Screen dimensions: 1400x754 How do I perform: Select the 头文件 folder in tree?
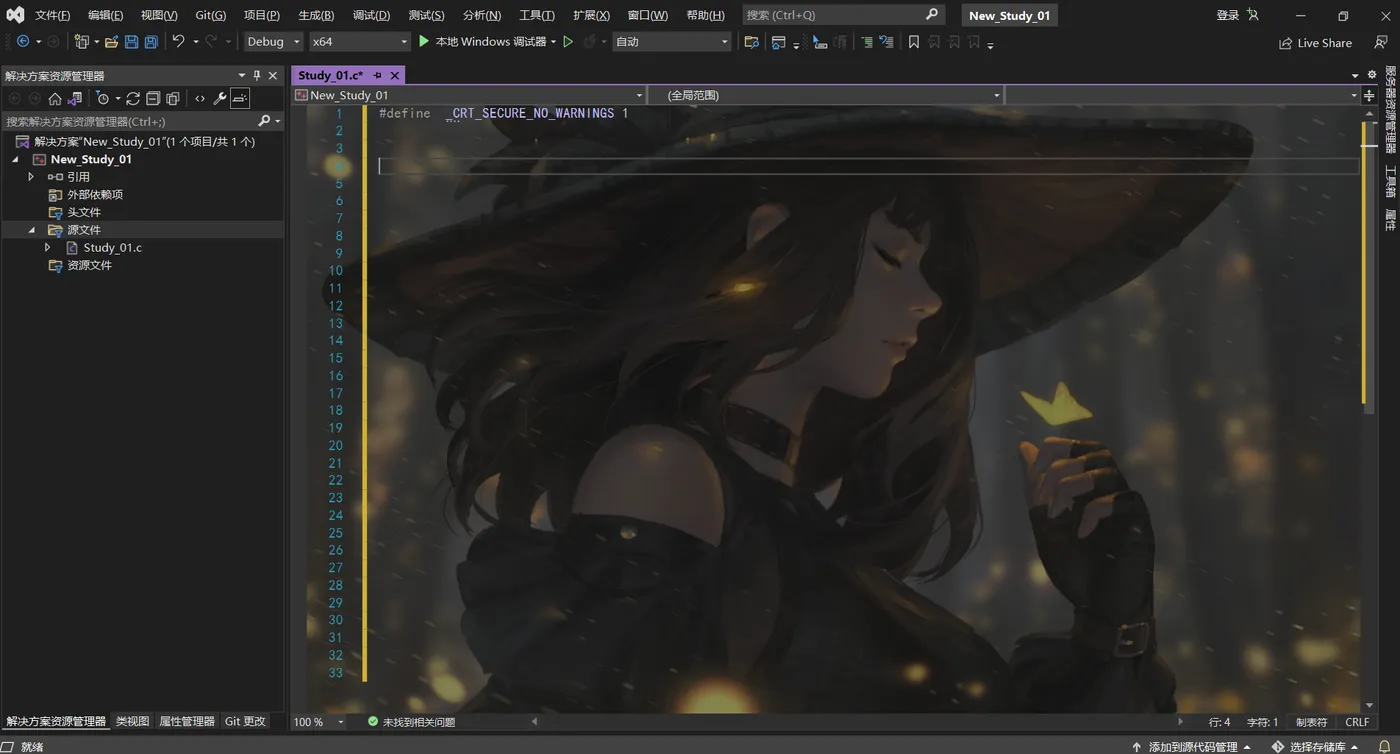[84, 212]
